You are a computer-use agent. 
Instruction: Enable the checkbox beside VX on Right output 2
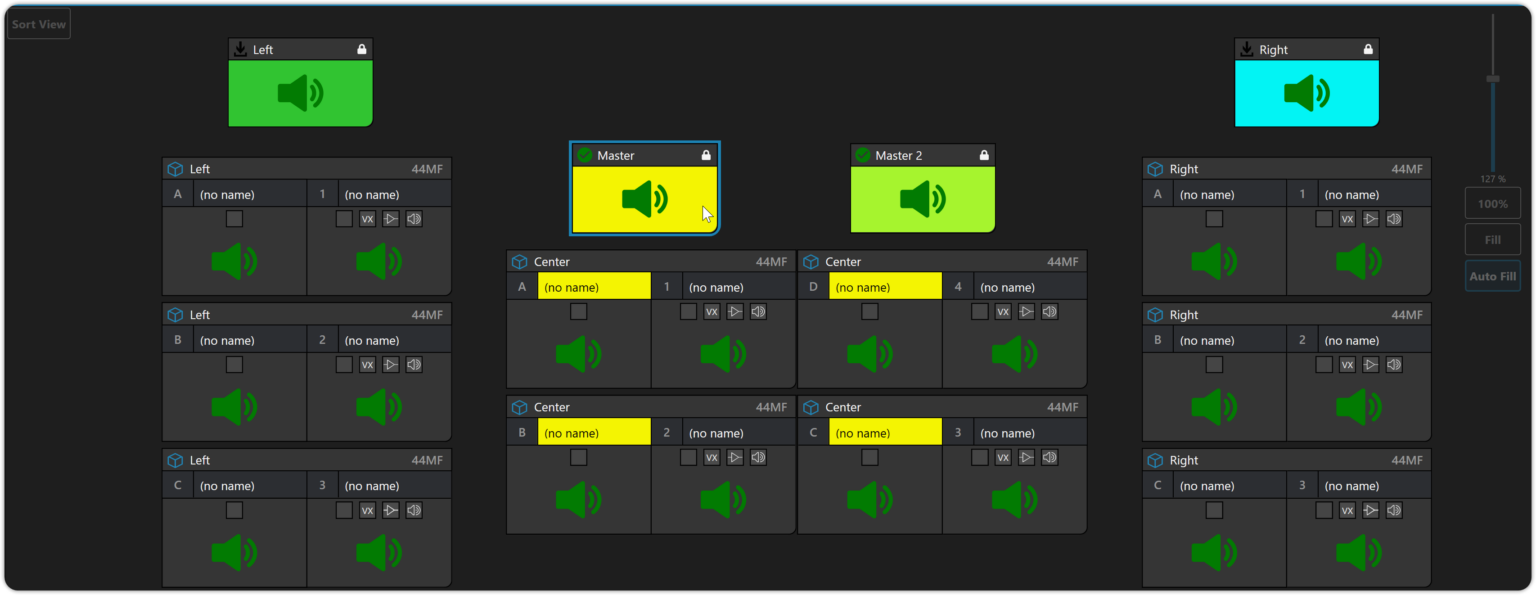click(1324, 365)
